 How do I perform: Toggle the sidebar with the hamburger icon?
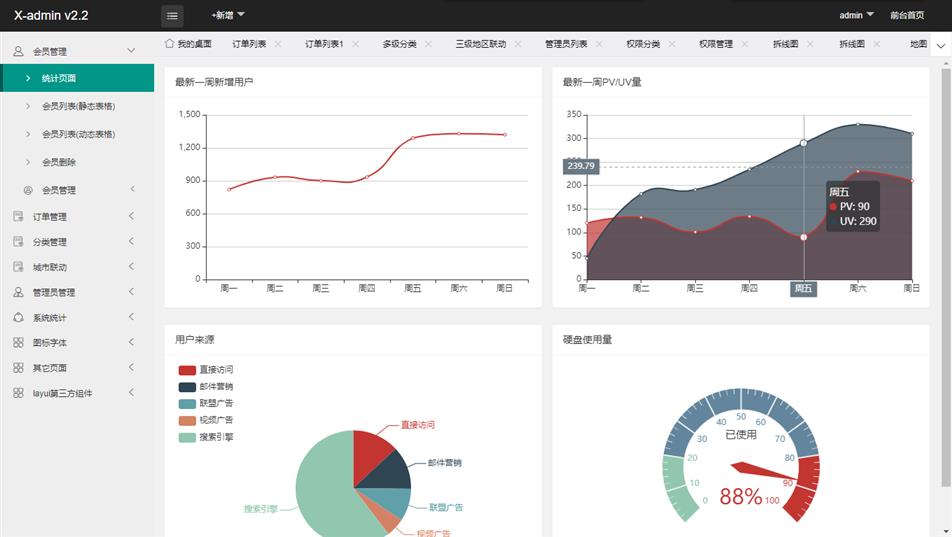click(x=172, y=16)
